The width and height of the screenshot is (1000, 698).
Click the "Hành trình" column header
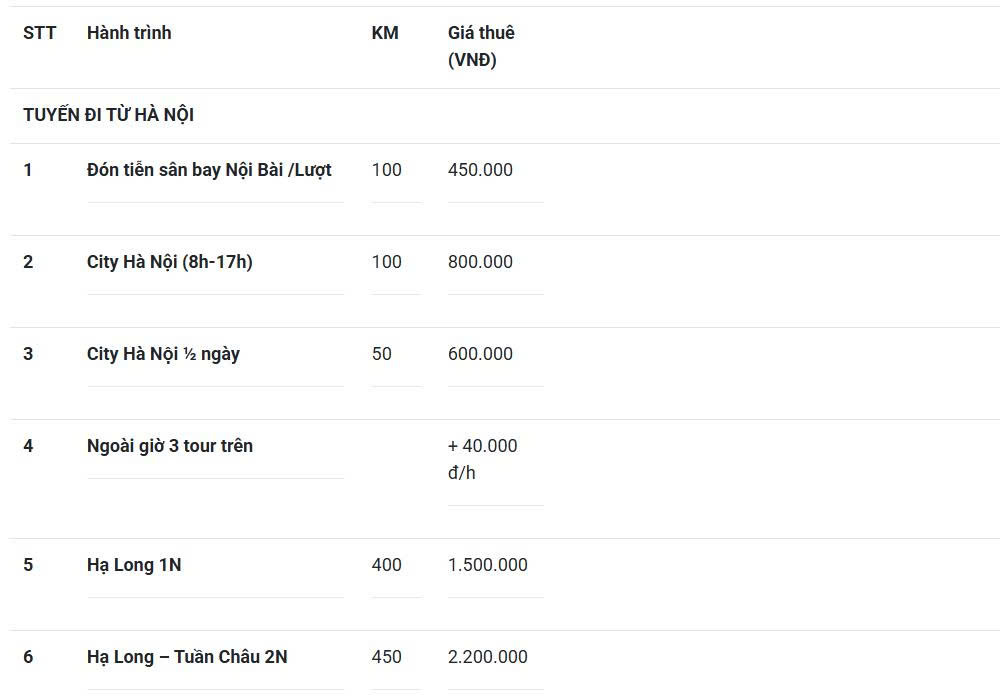[129, 33]
